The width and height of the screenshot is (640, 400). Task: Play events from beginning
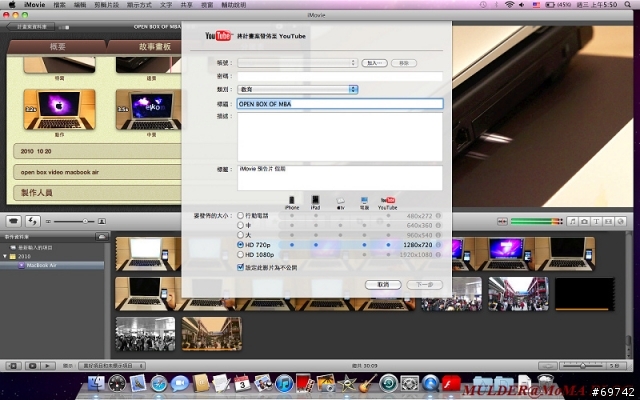click(x=47, y=366)
